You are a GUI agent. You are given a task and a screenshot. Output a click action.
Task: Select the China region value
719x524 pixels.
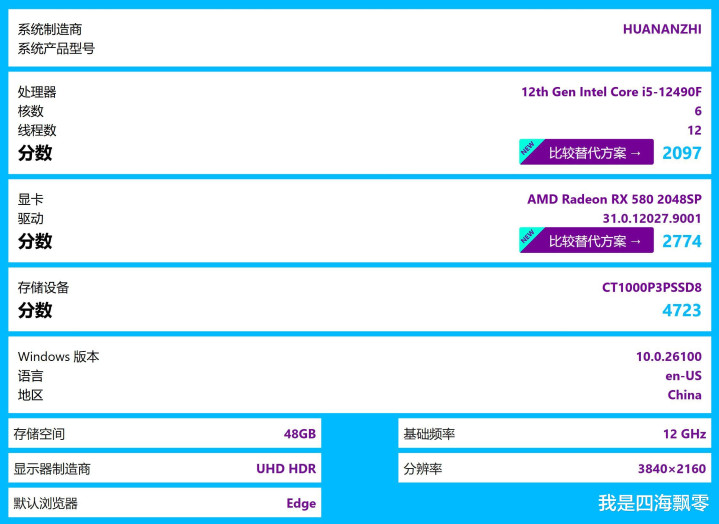pyautogui.click(x=684, y=395)
